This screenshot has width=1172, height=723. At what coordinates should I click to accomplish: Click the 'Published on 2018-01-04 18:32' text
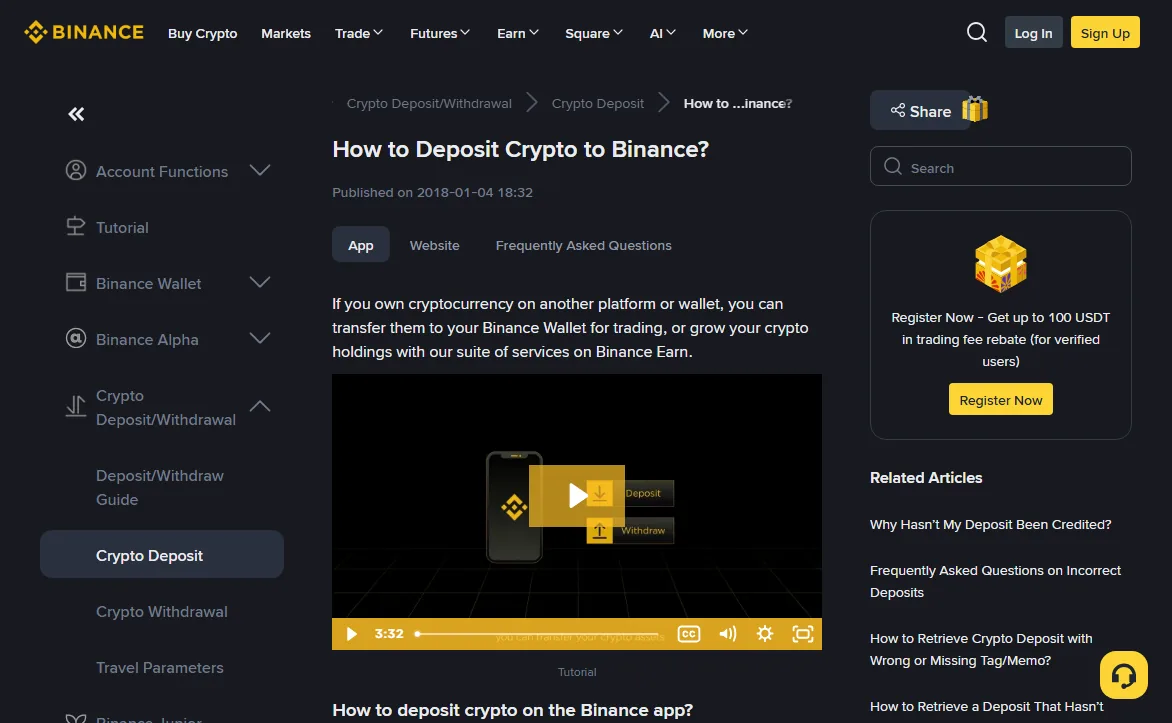[x=432, y=192]
